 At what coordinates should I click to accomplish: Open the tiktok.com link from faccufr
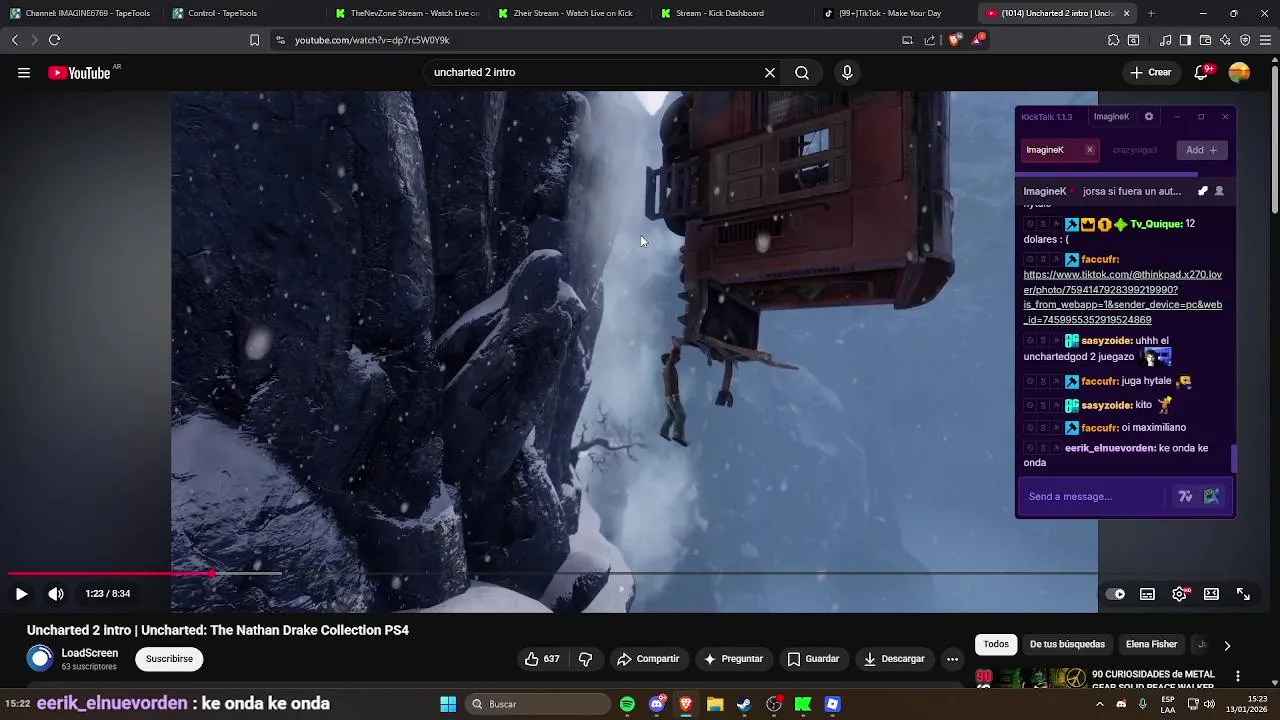pos(1122,297)
